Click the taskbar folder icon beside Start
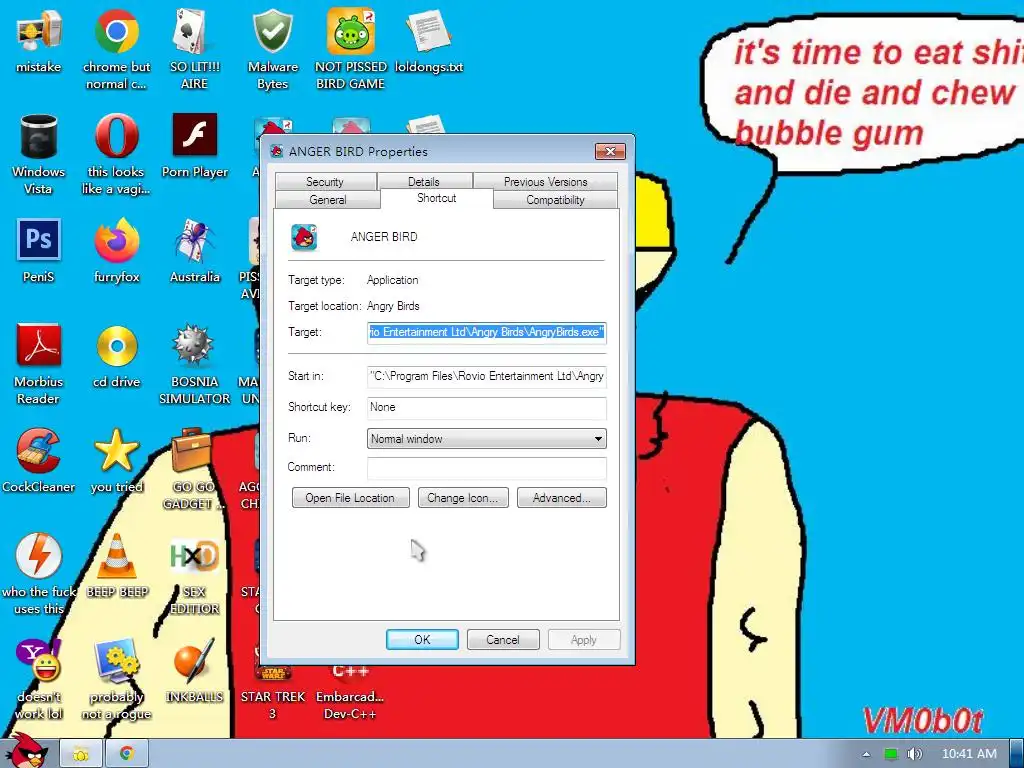This screenshot has height=768, width=1024. [x=81, y=754]
